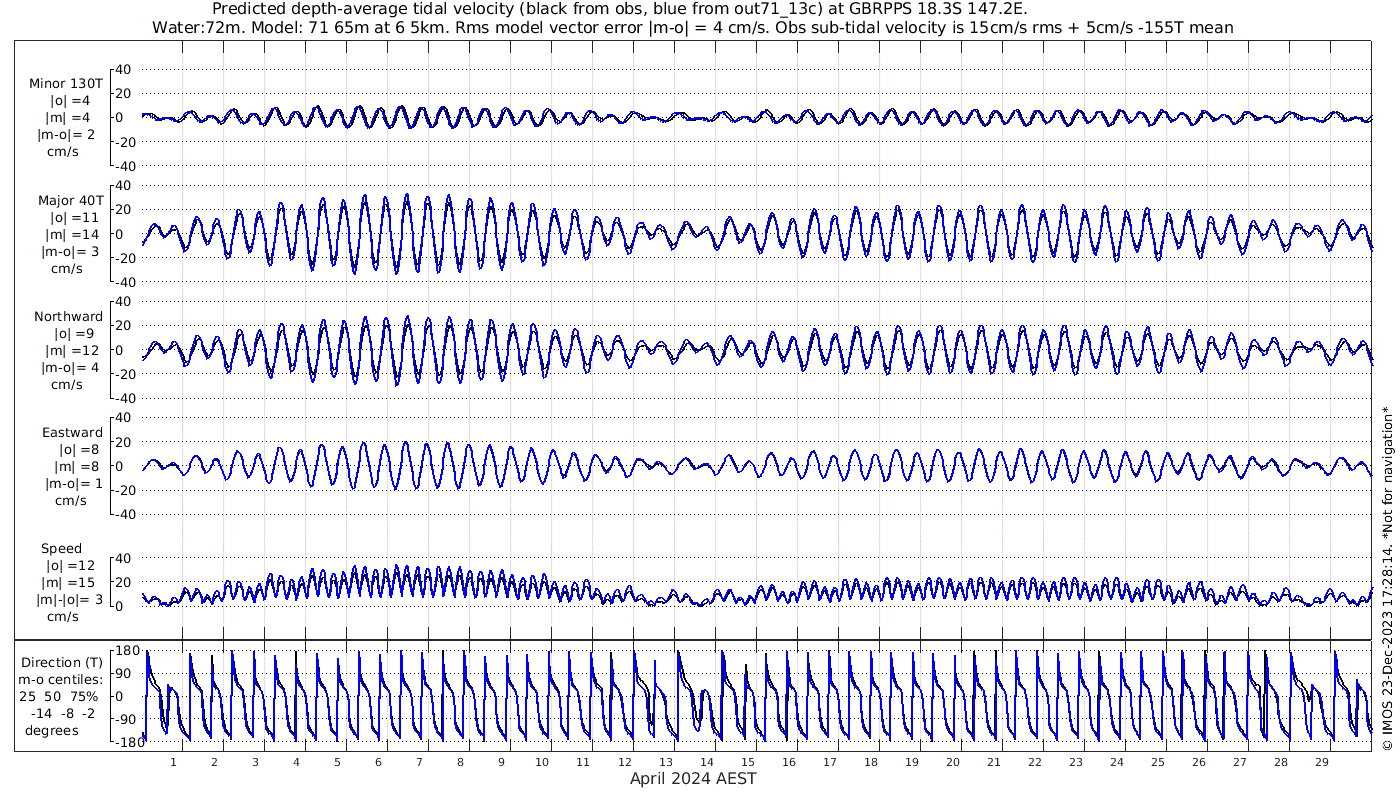The image size is (1400, 800).
Task: Click the '|o| =12' value under Speed
Action: point(71,566)
